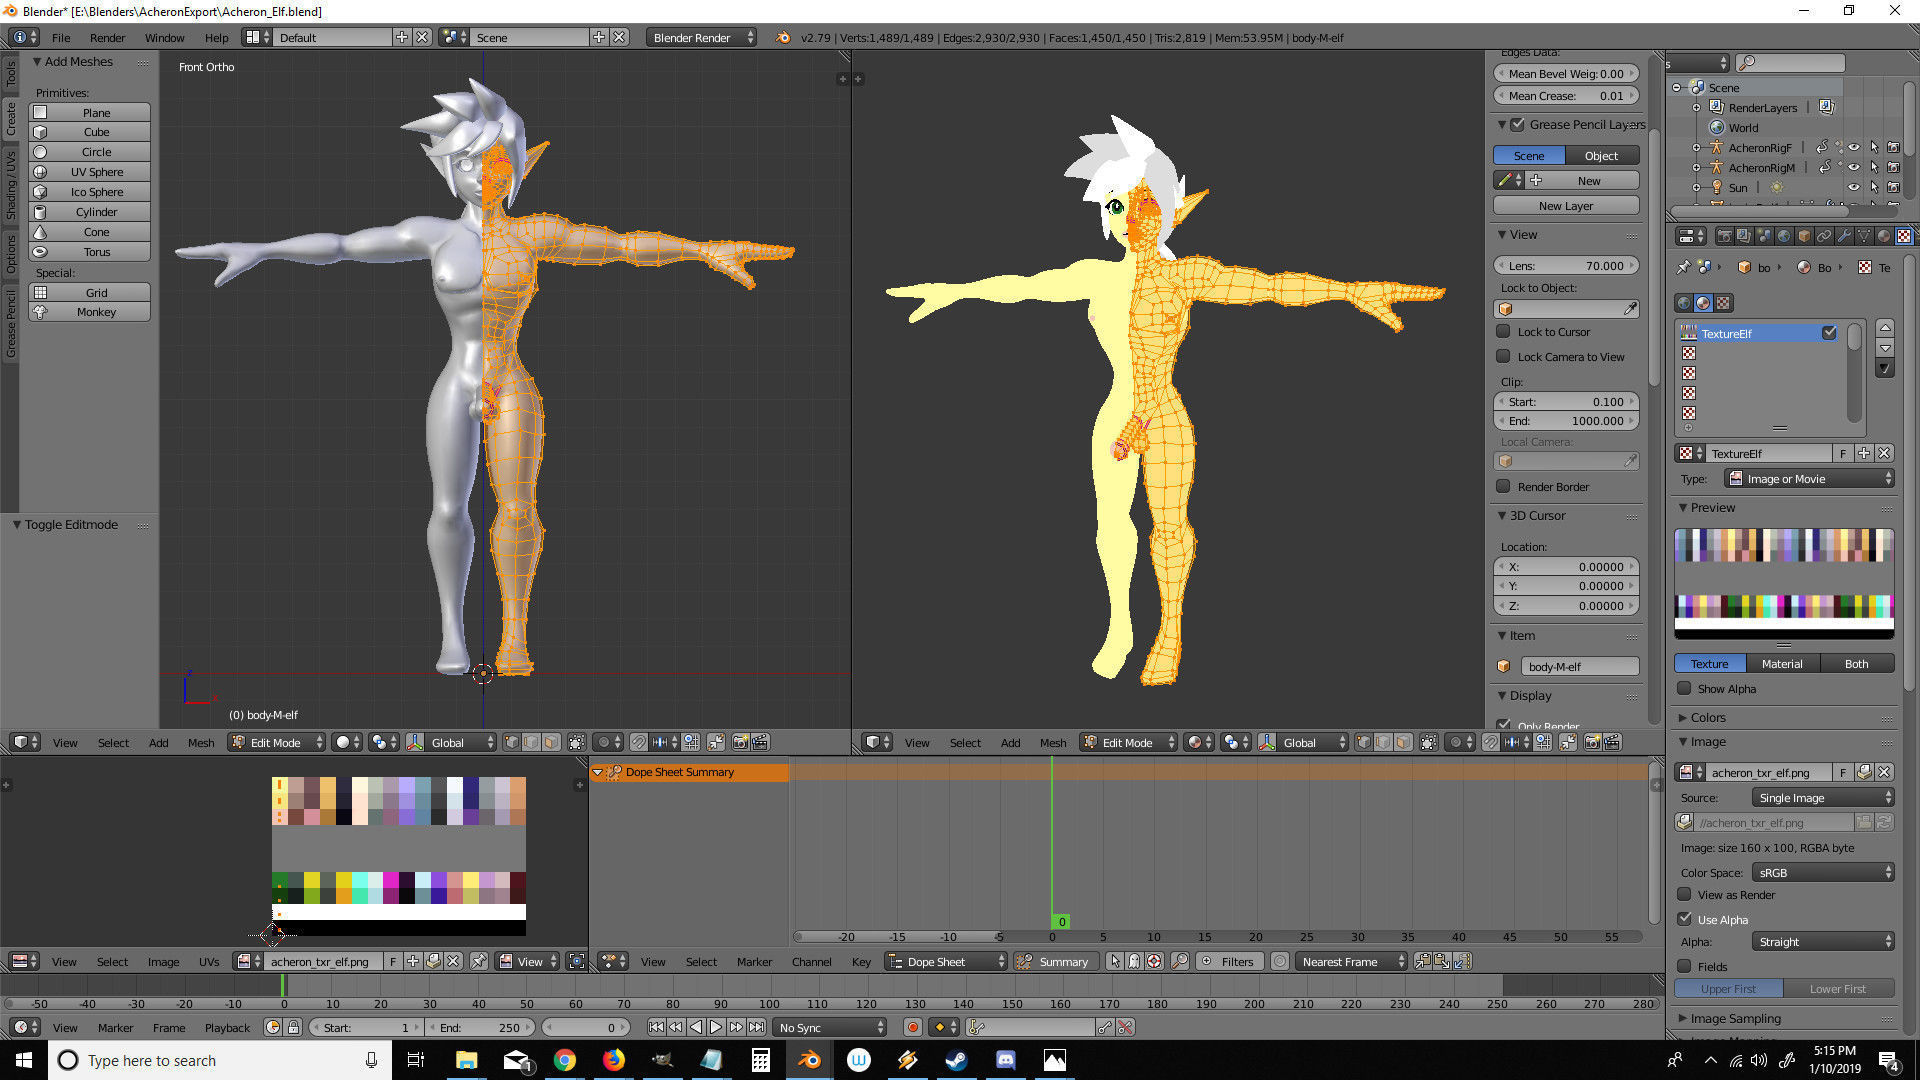
Task: Open the Render menu in top bar
Action: (107, 37)
